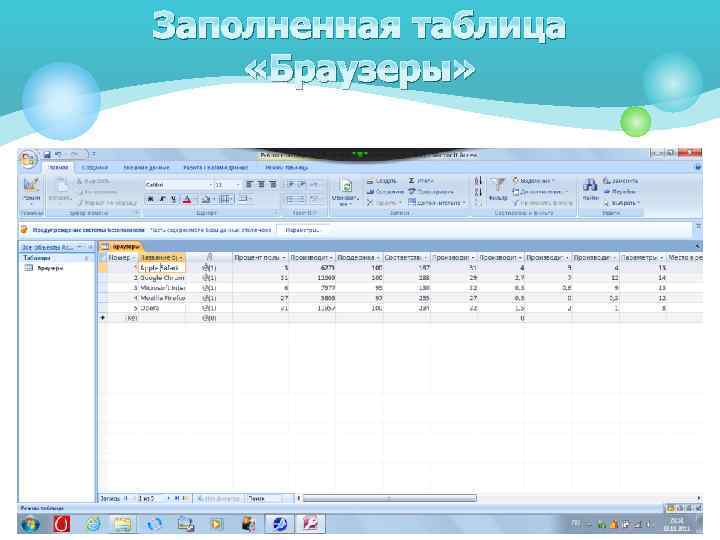This screenshot has height=540, width=720.
Task: Click the Google Chrome cell
Action: pos(163,278)
